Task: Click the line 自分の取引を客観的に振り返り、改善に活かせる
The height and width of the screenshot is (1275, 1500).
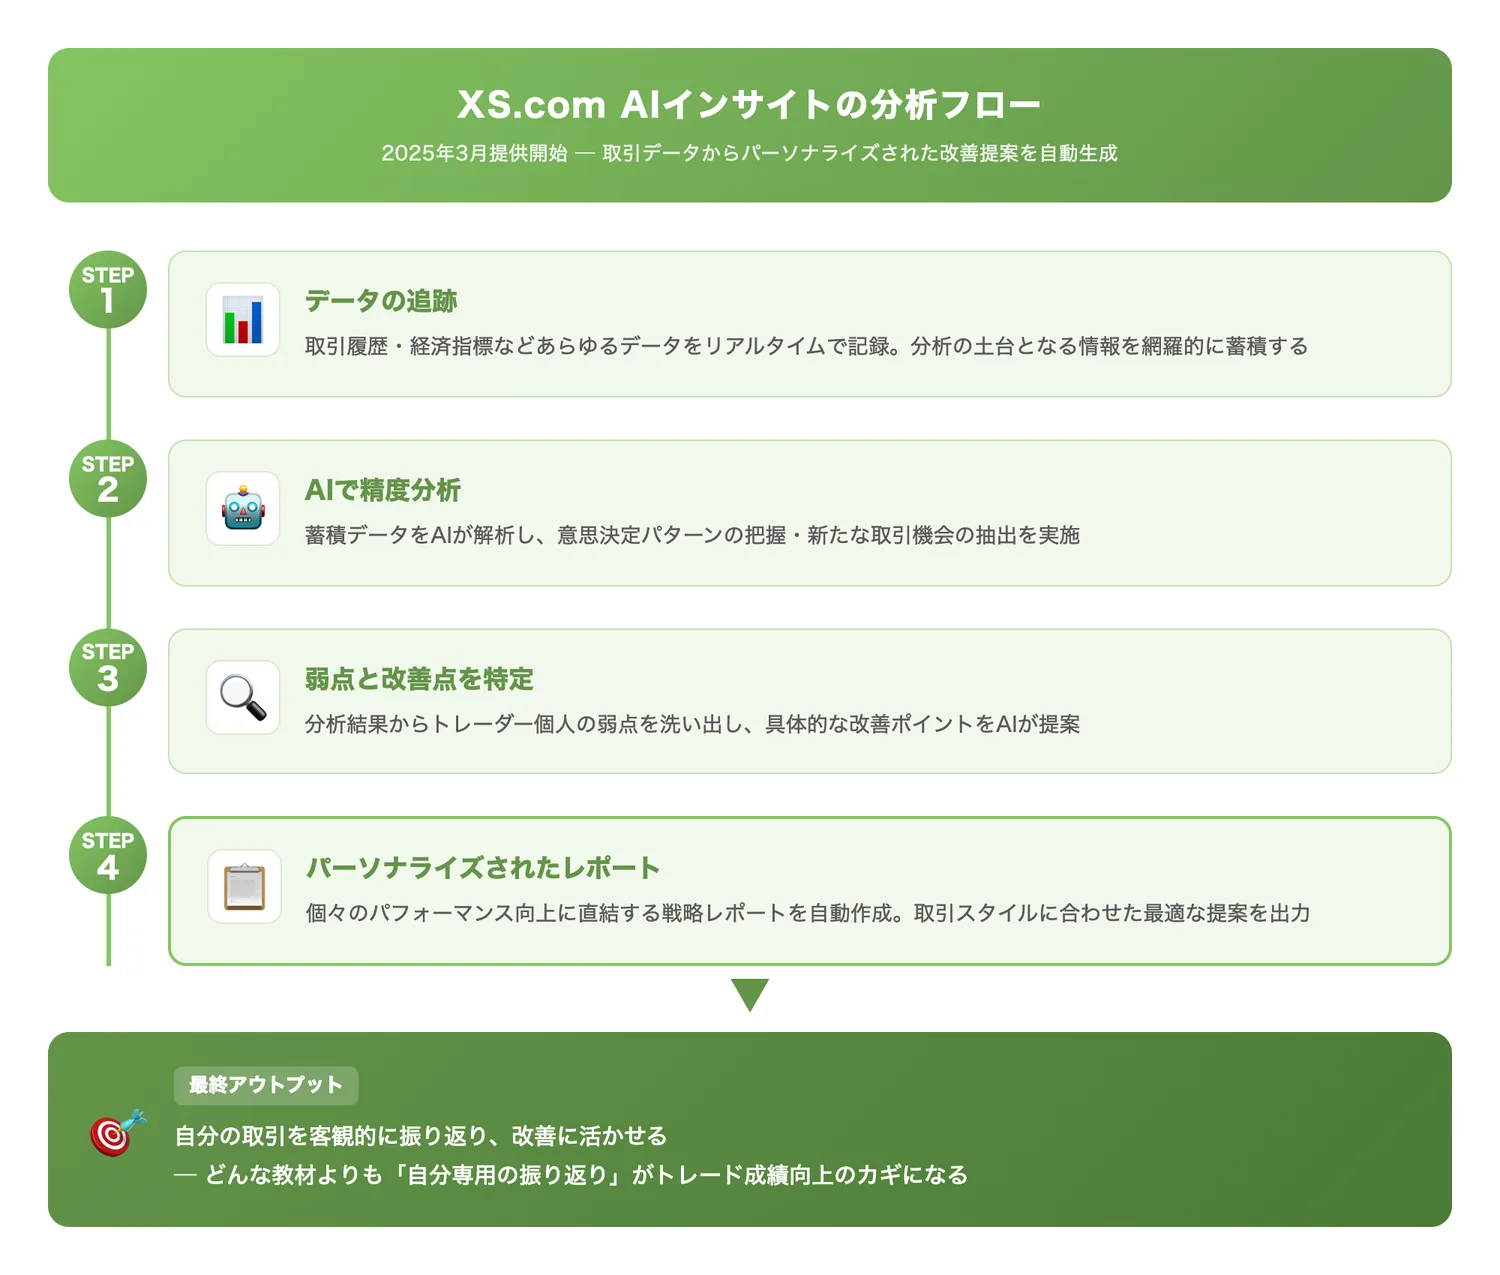Action: tap(421, 1136)
